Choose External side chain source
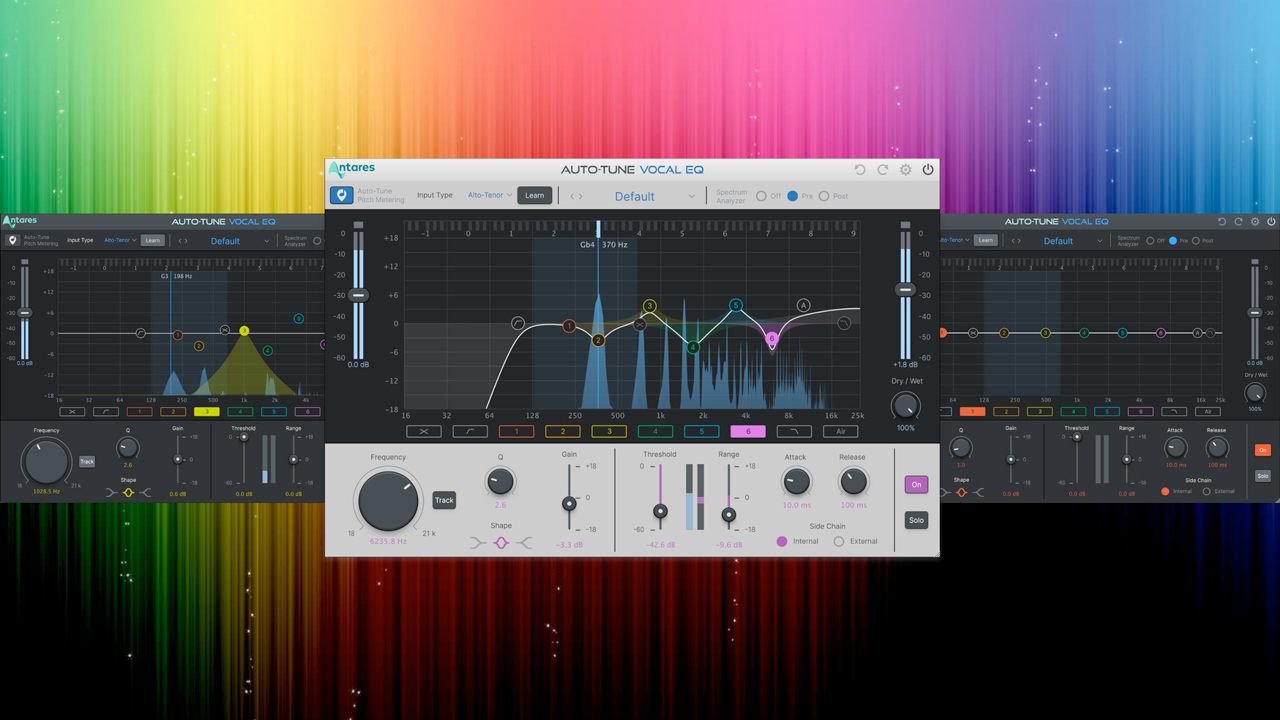This screenshot has height=720, width=1280. click(839, 541)
